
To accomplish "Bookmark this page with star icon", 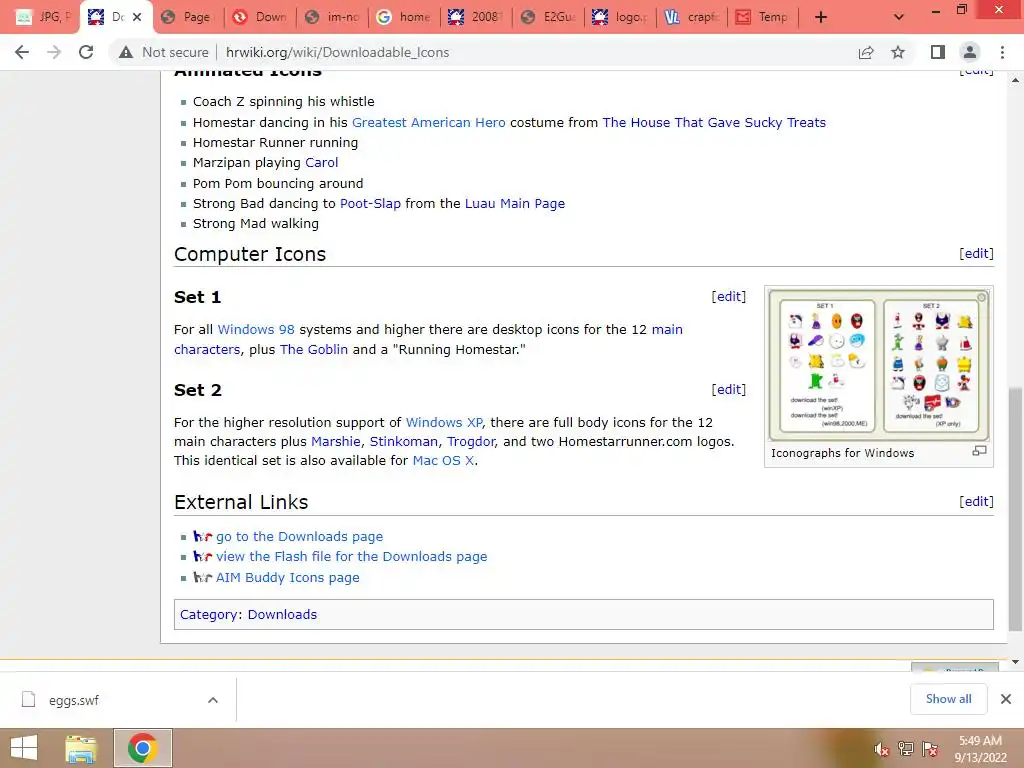I will click(898, 52).
